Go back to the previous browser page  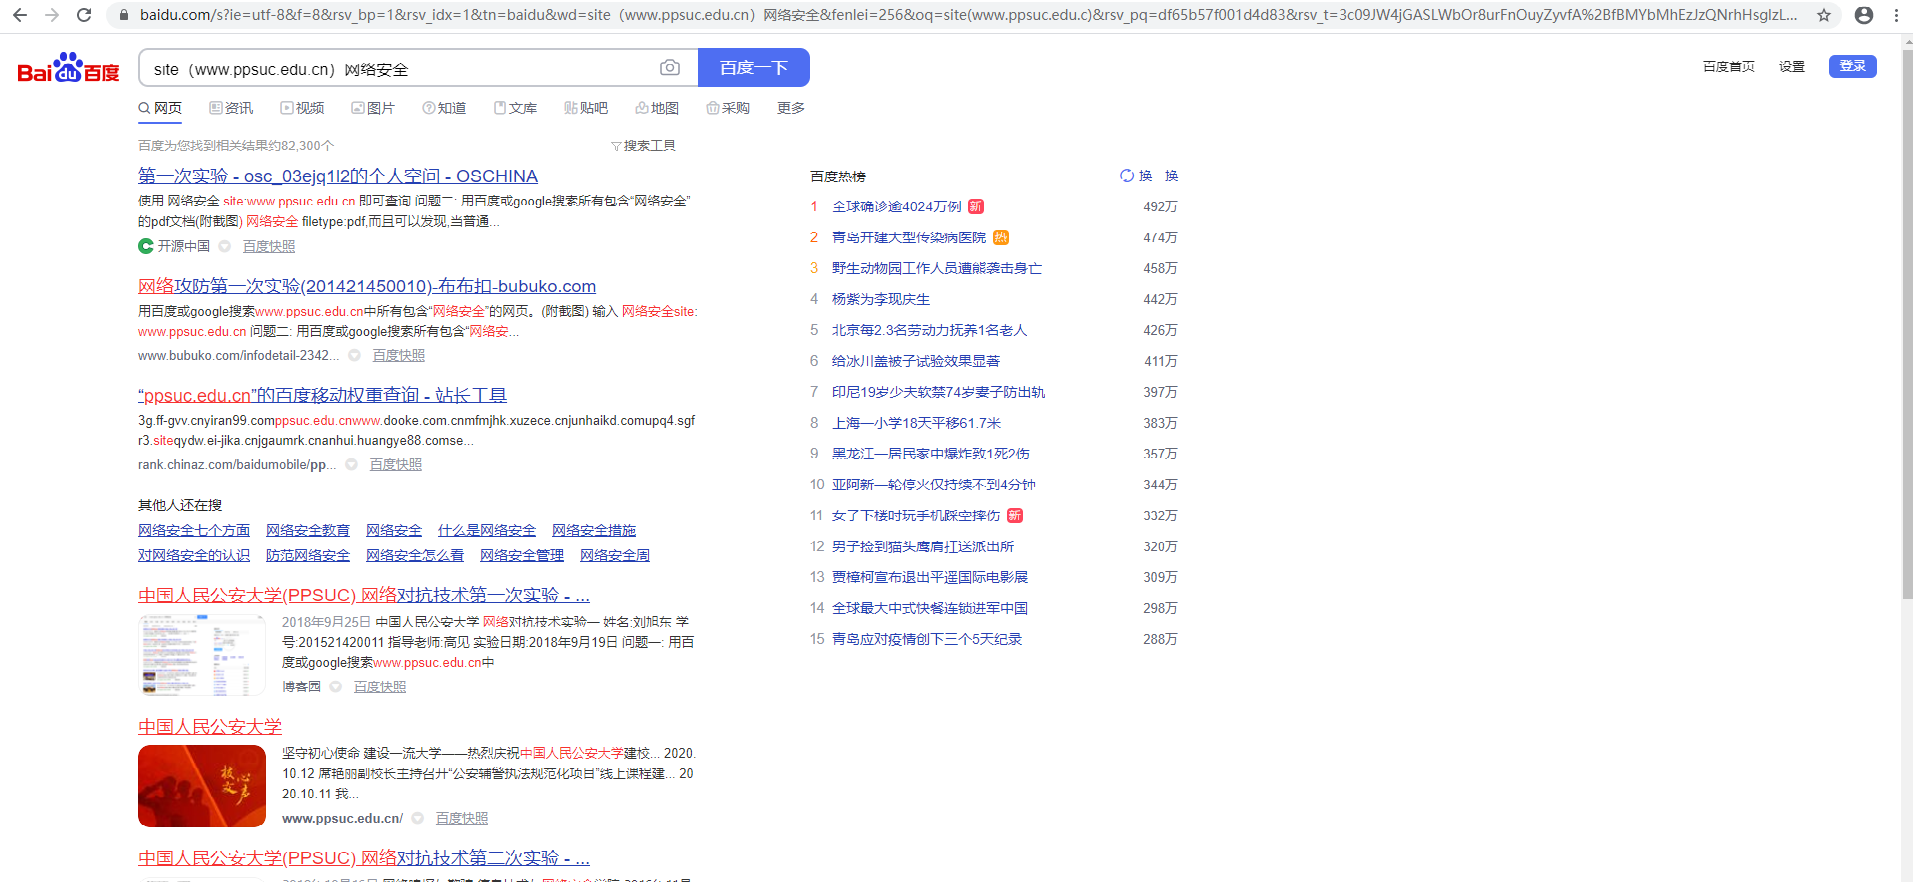click(19, 15)
